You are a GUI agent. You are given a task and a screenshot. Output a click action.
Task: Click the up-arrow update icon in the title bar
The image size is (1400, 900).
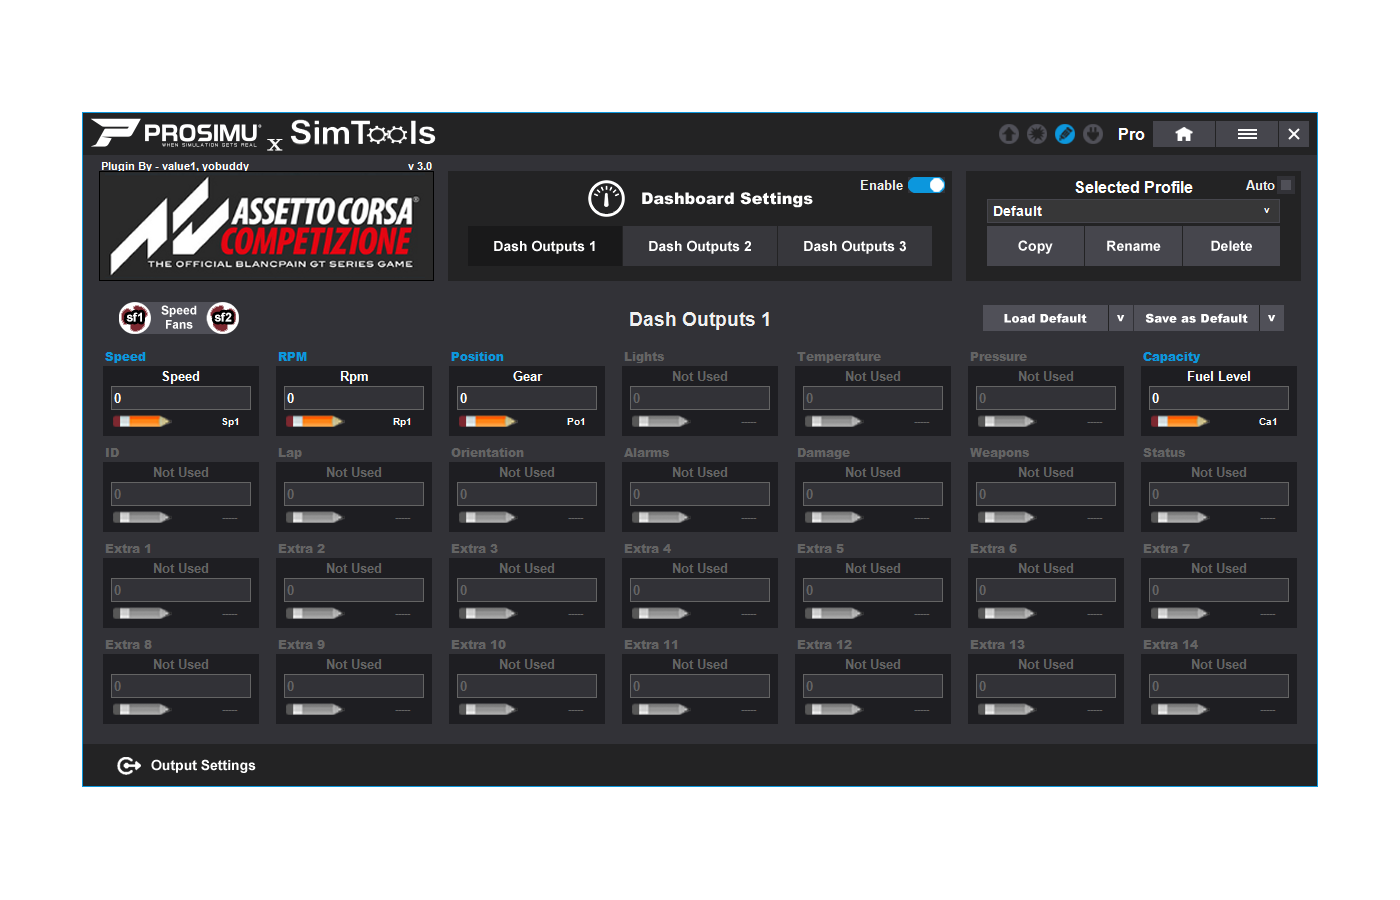tap(1009, 134)
